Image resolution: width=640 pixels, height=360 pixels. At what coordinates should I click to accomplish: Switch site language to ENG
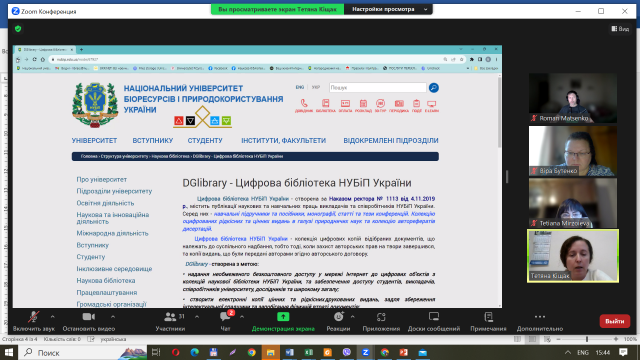coord(300,87)
